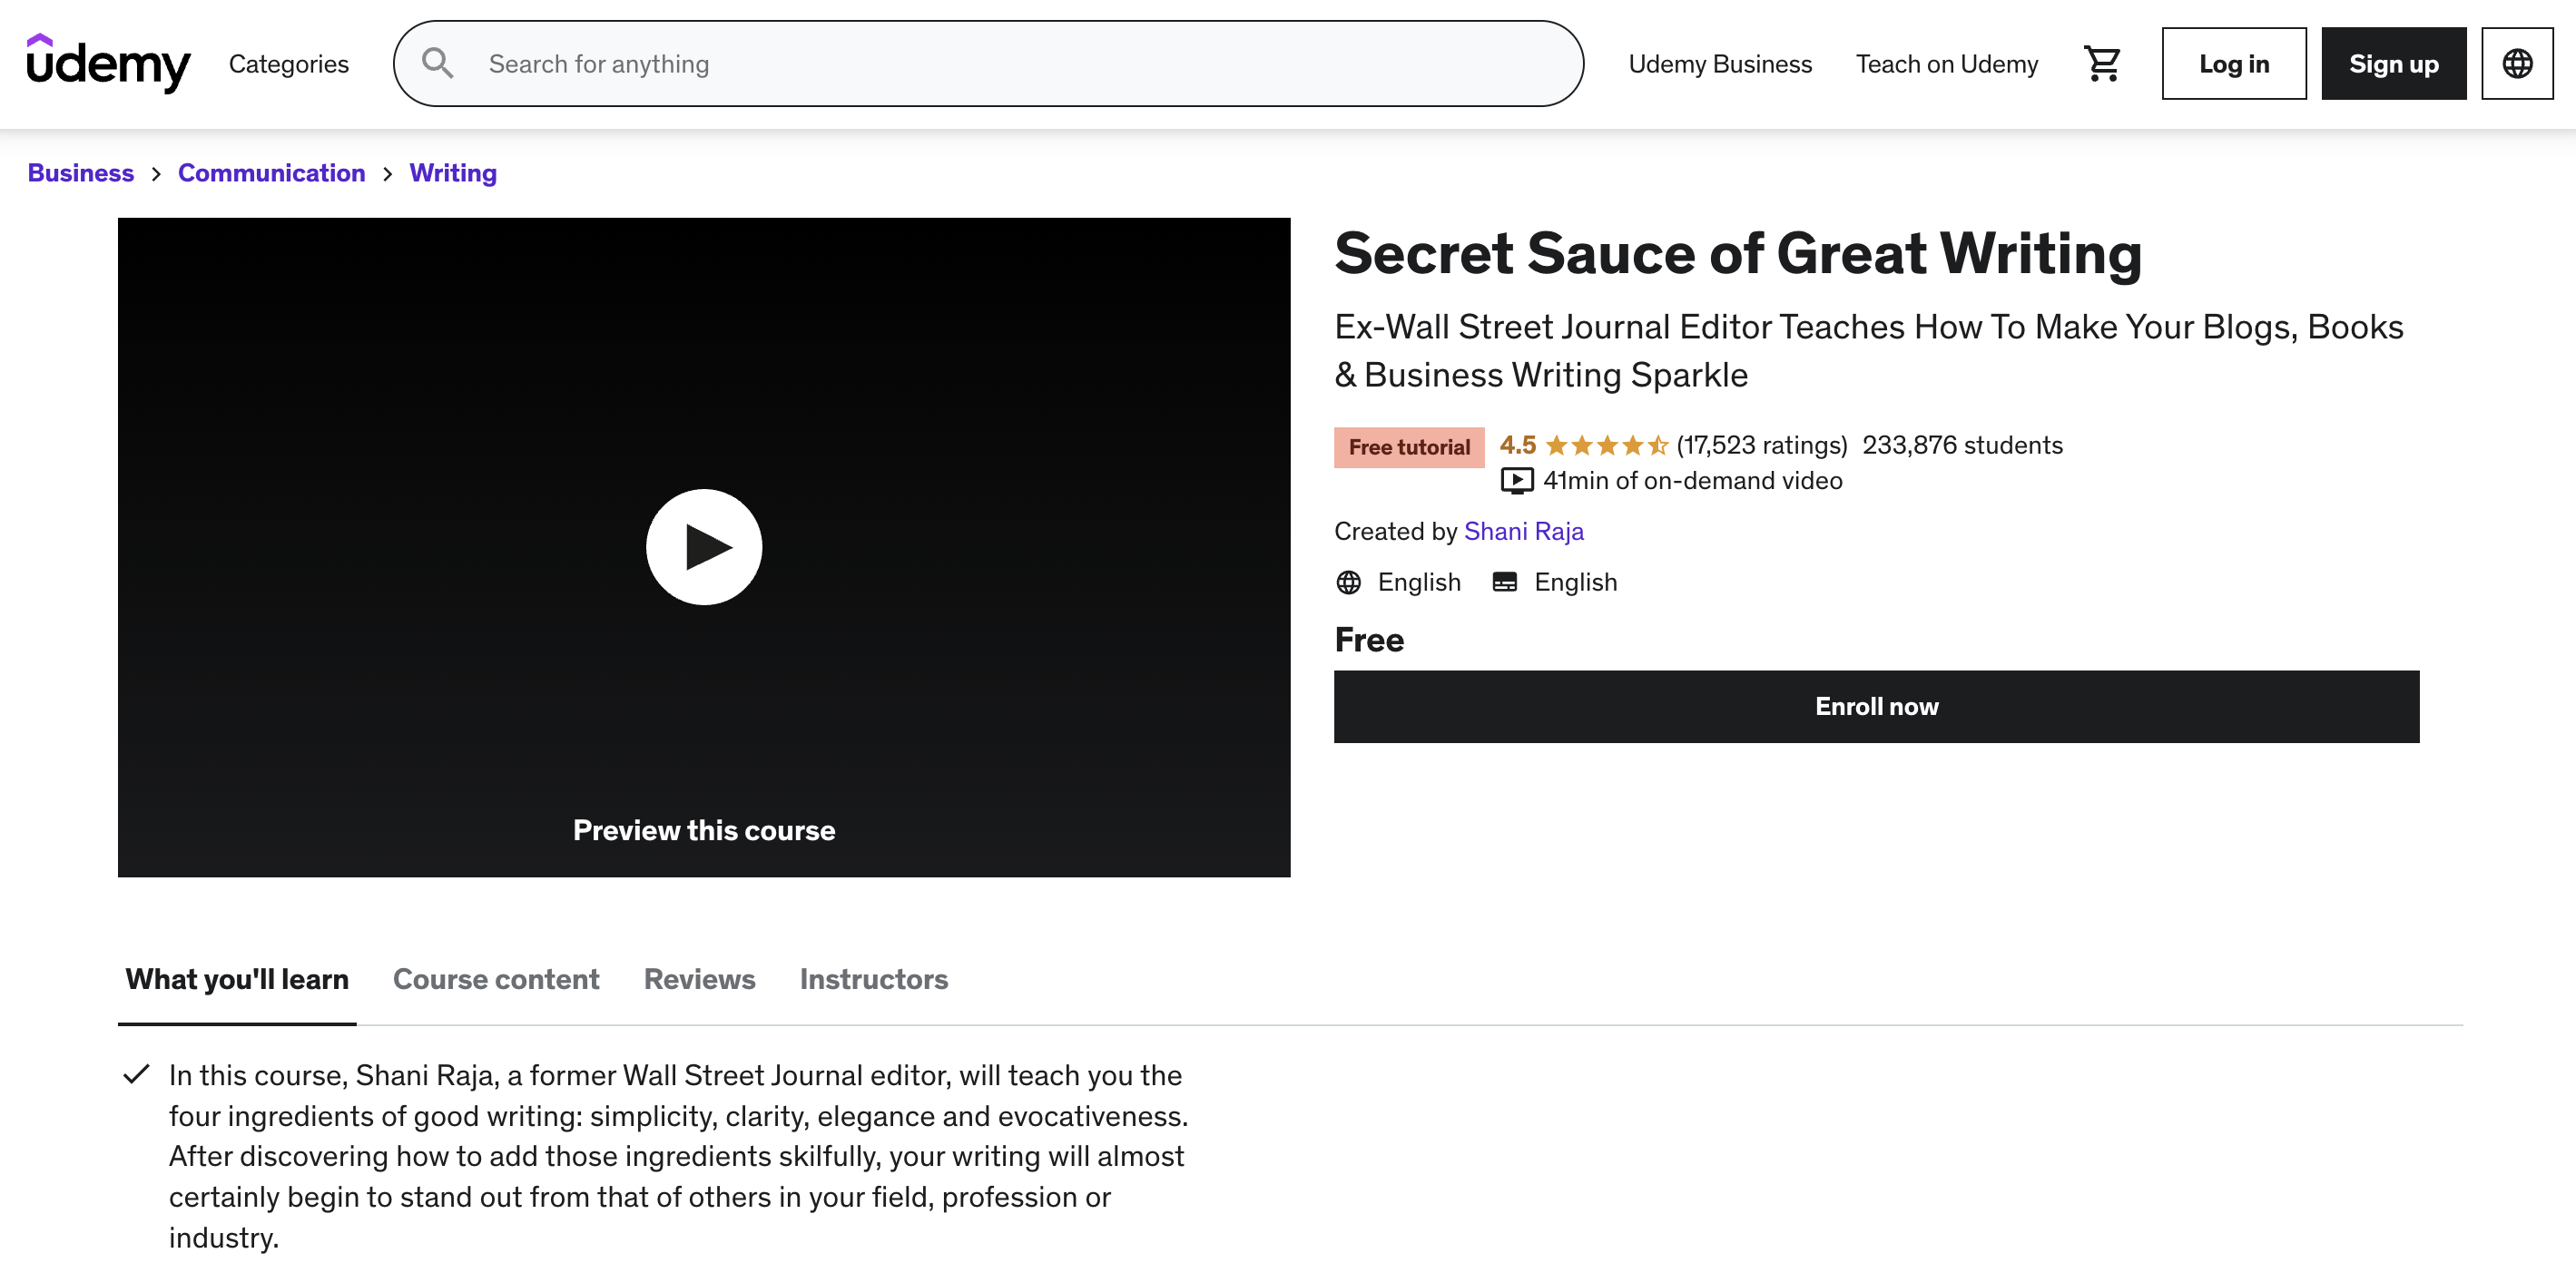The width and height of the screenshot is (2576, 1263).
Task: Select the Course content tab
Action: point(497,977)
